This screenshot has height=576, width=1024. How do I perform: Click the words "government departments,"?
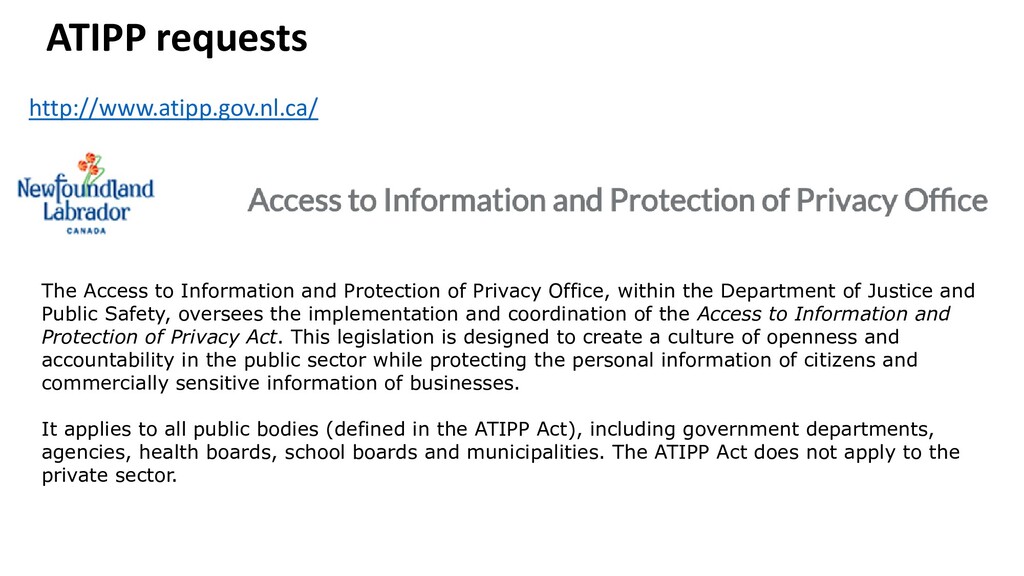pos(808,429)
